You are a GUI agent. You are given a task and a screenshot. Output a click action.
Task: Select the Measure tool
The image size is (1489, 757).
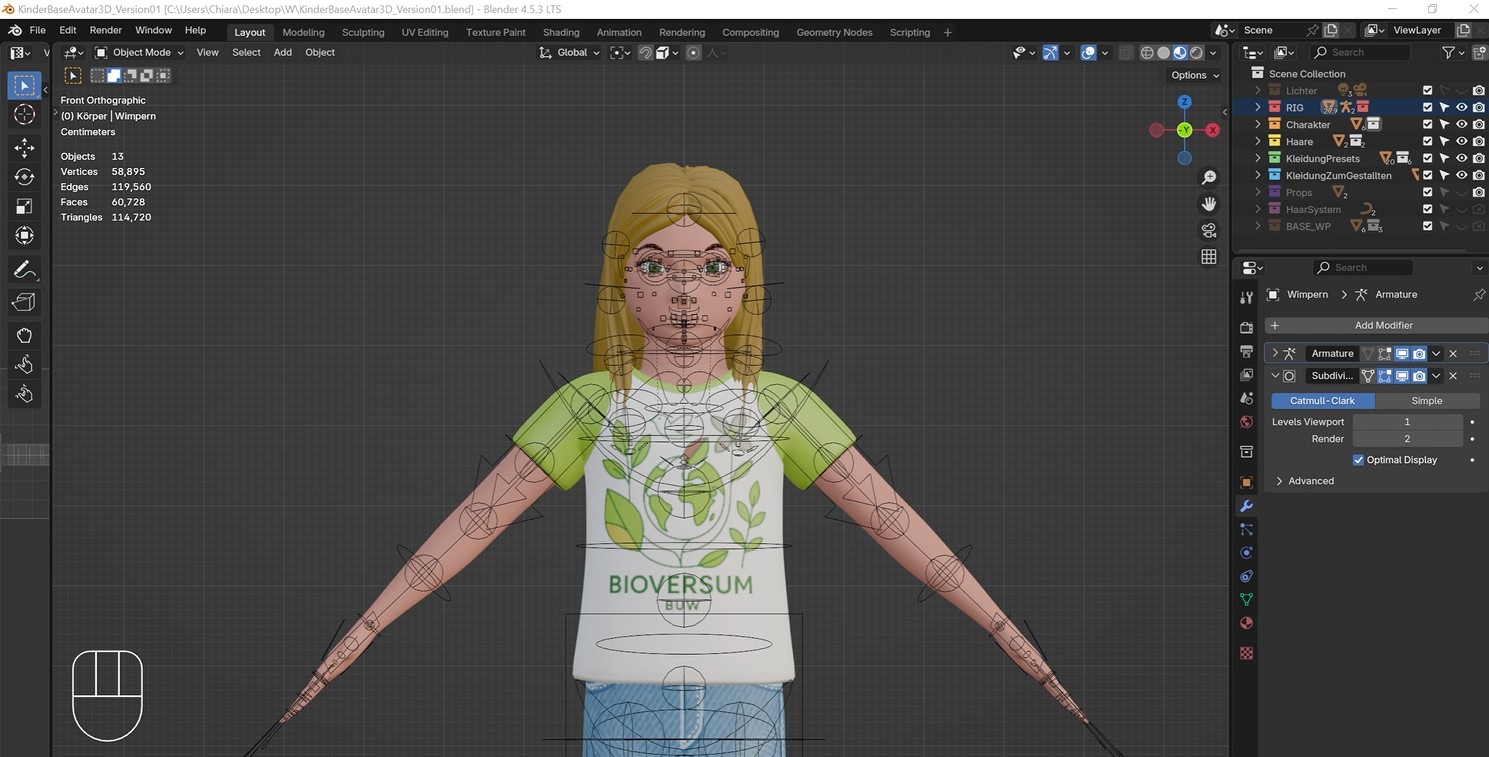tap(23, 301)
